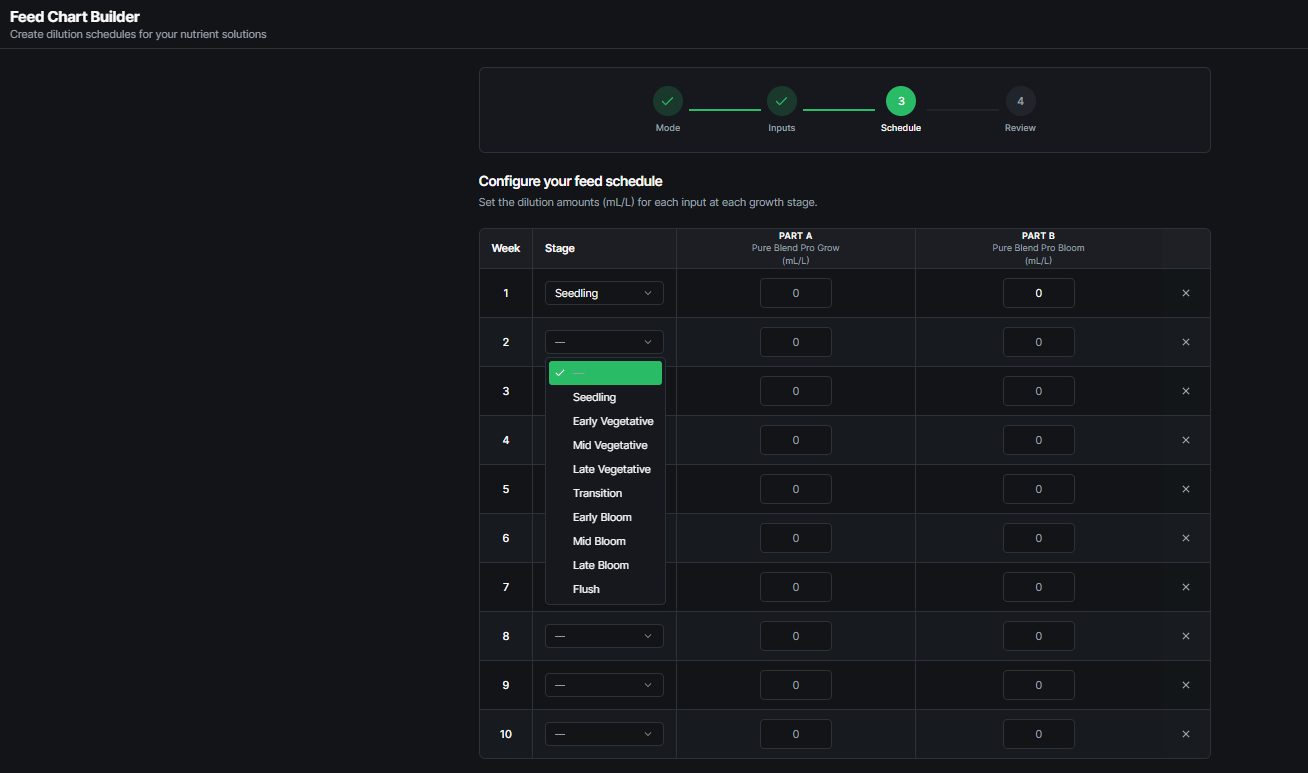1308x773 pixels.
Task: Choose Transition from the stage list
Action: click(x=605, y=493)
